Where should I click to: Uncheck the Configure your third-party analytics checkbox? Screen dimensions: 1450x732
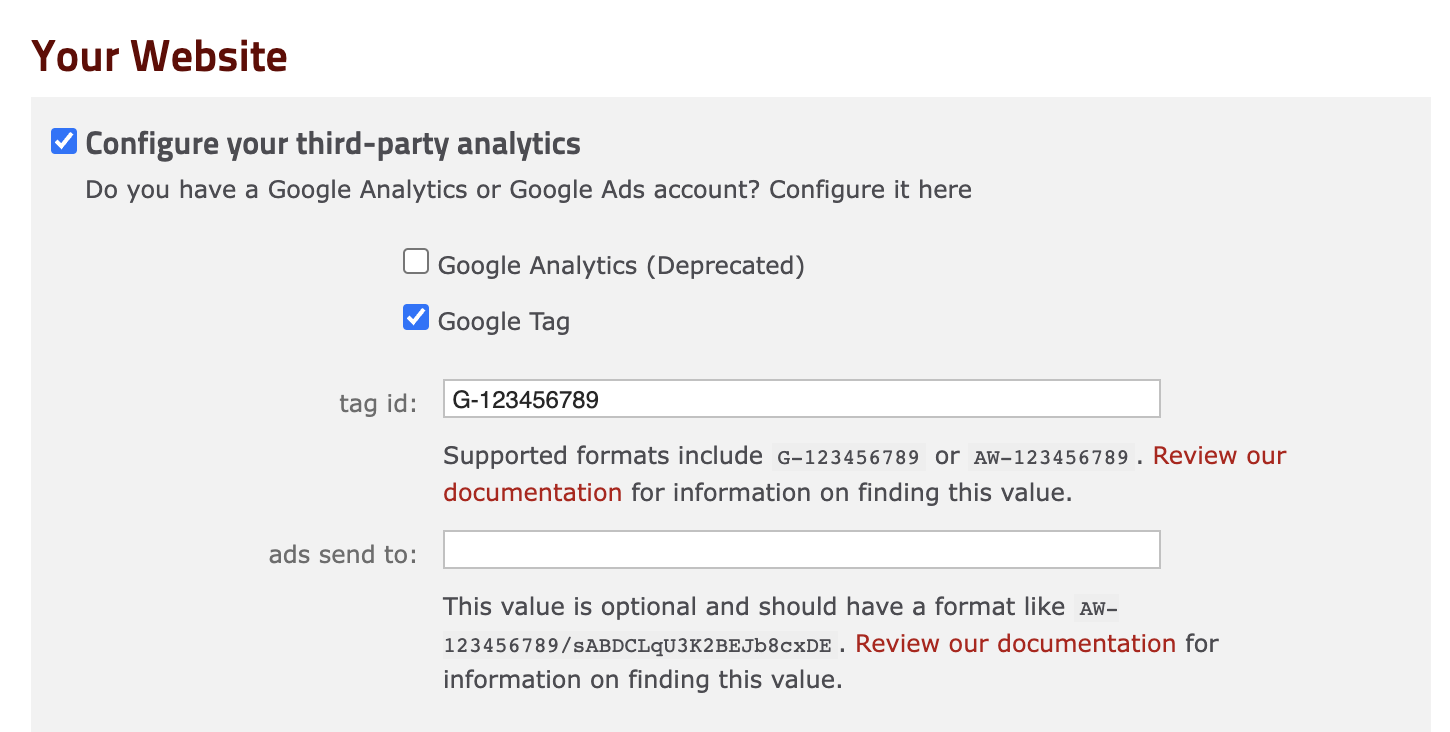click(64, 141)
